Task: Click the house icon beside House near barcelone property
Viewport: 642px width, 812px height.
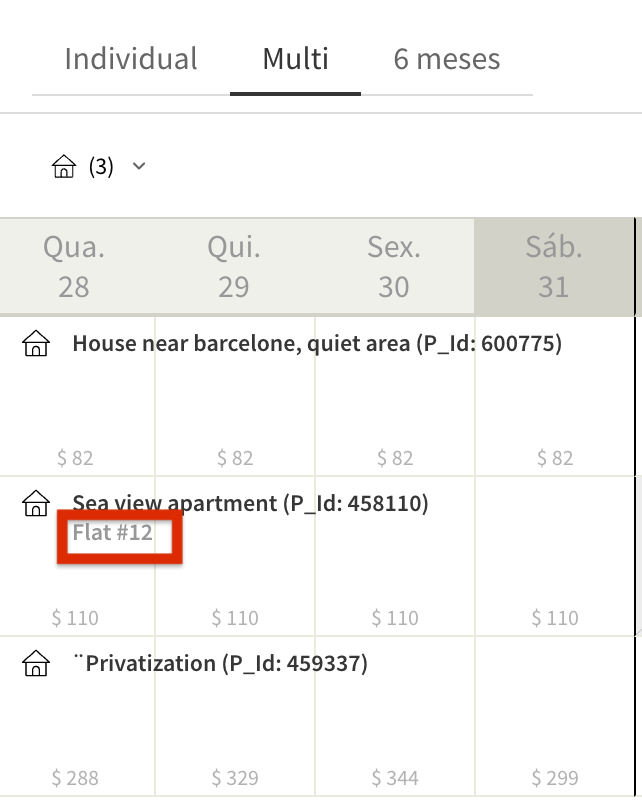Action: click(x=34, y=344)
